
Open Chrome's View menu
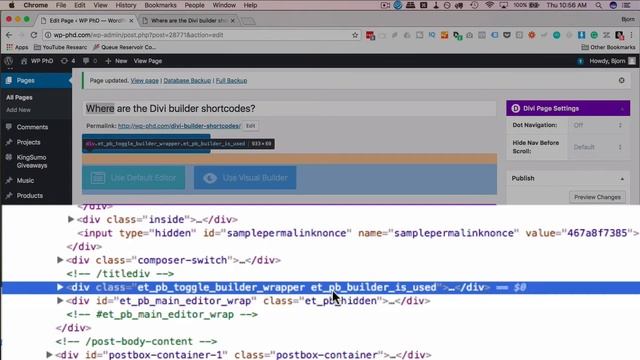pos(100,5)
